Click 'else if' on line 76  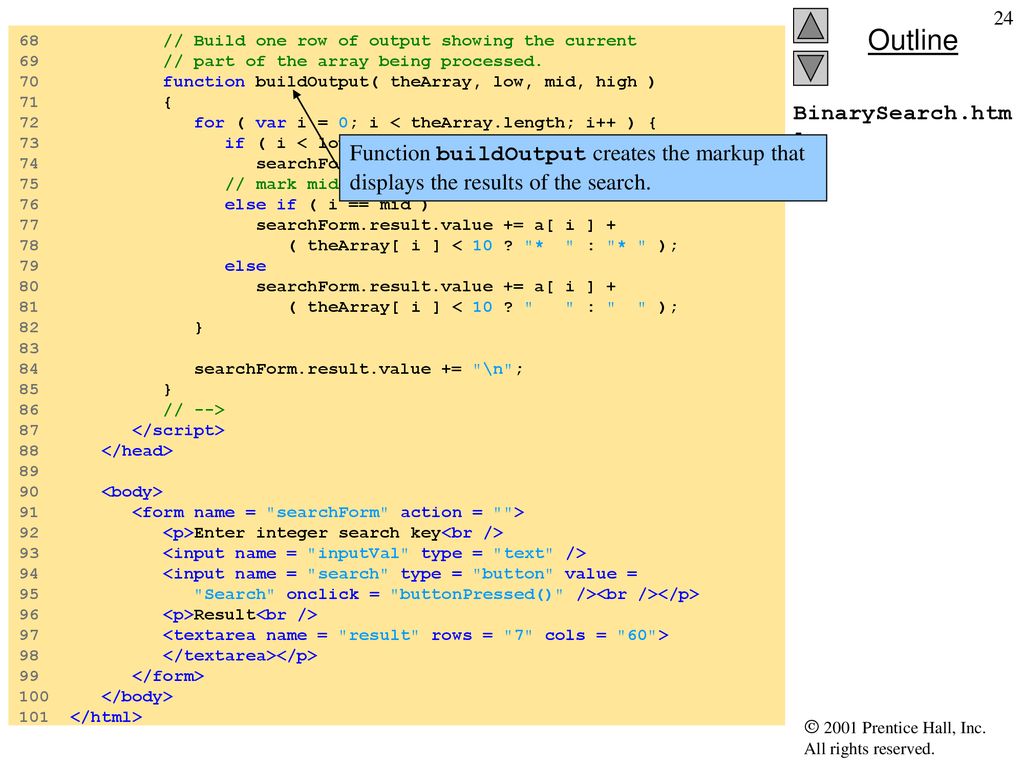[x=261, y=205]
